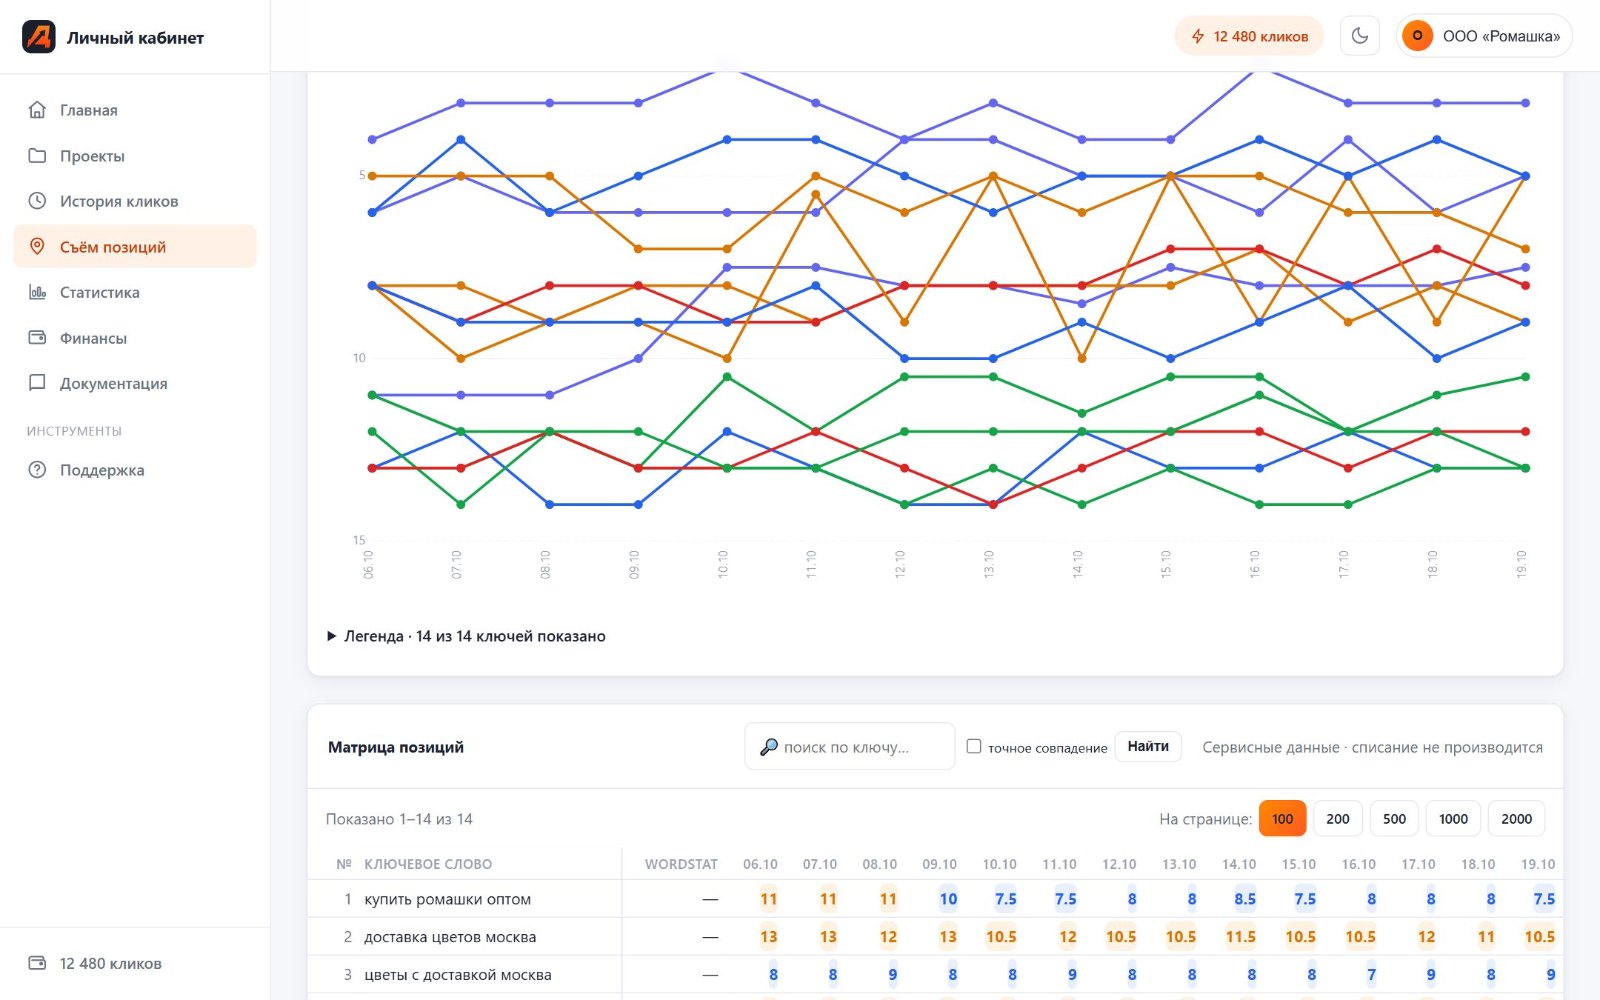
Task: Select the Съём позиций menu item
Action: (135, 247)
